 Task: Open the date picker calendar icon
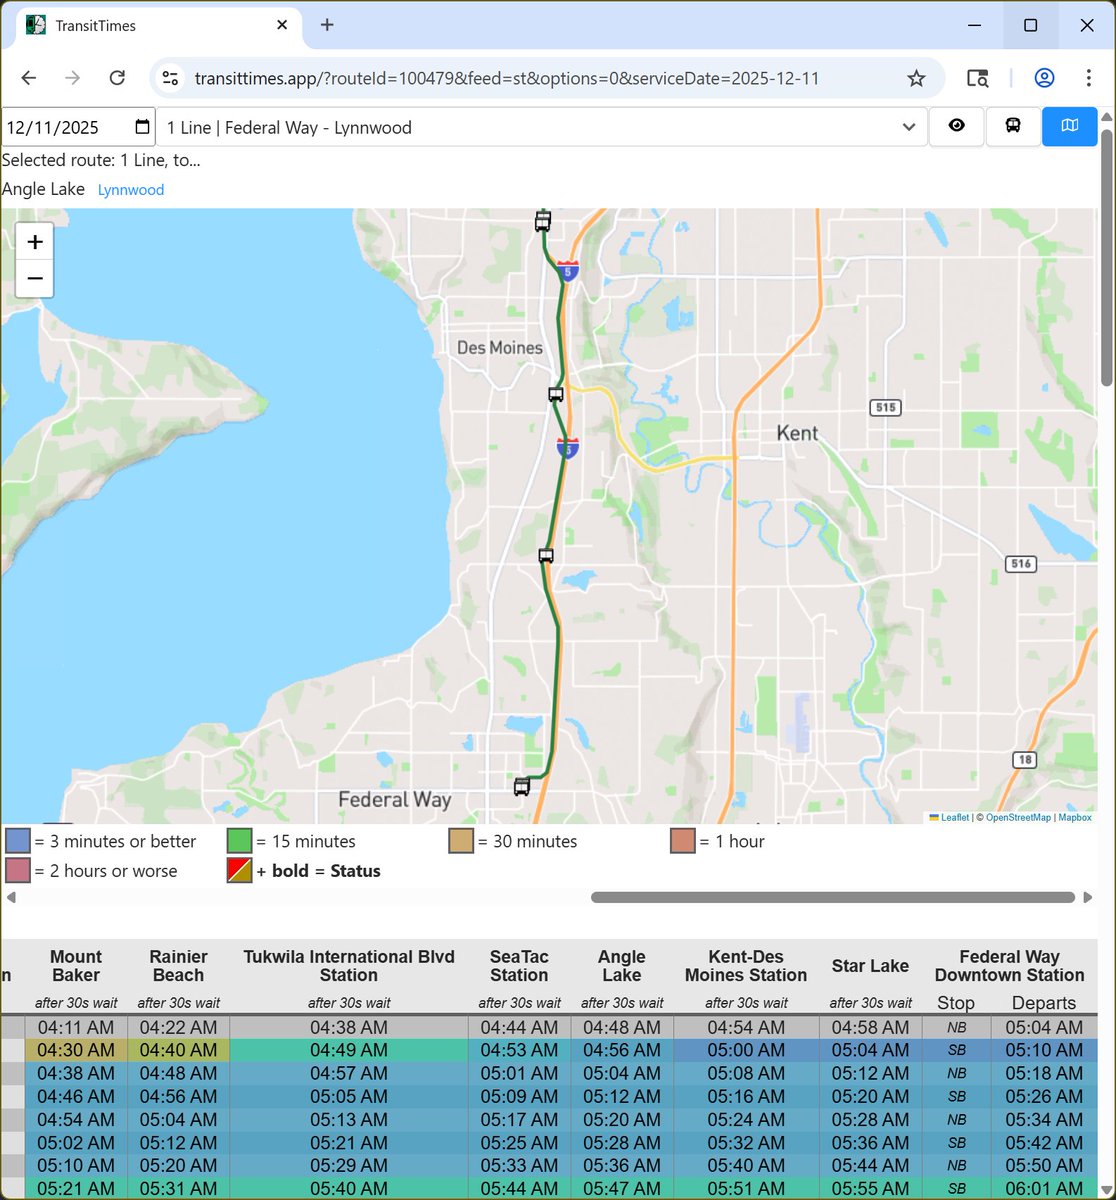click(142, 127)
